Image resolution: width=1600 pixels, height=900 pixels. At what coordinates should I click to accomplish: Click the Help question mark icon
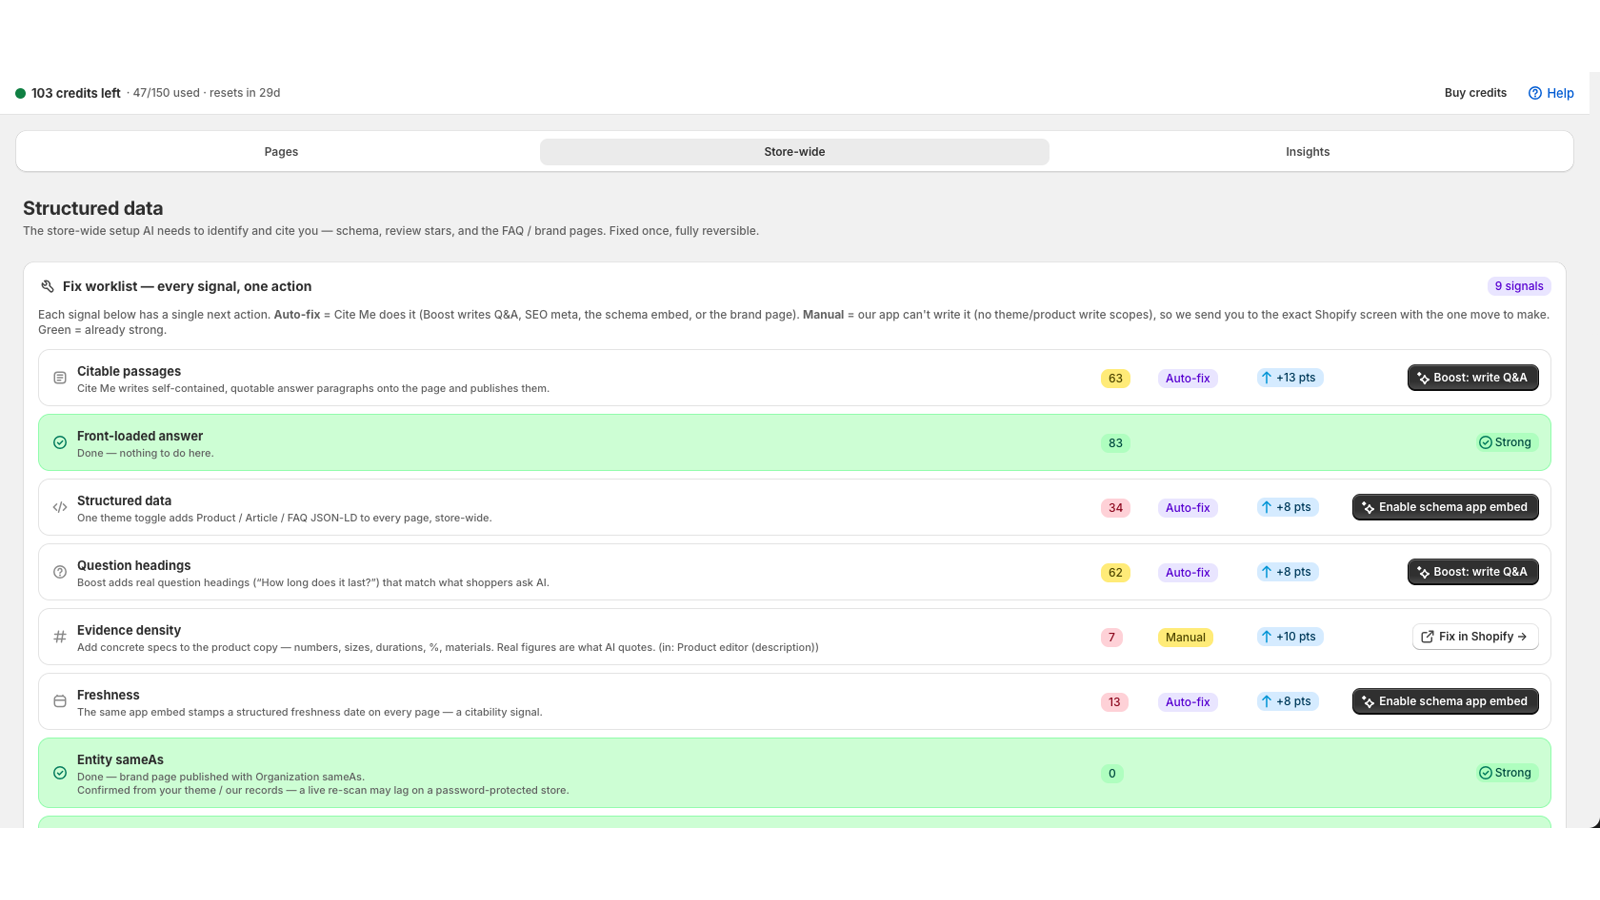pyautogui.click(x=1535, y=93)
